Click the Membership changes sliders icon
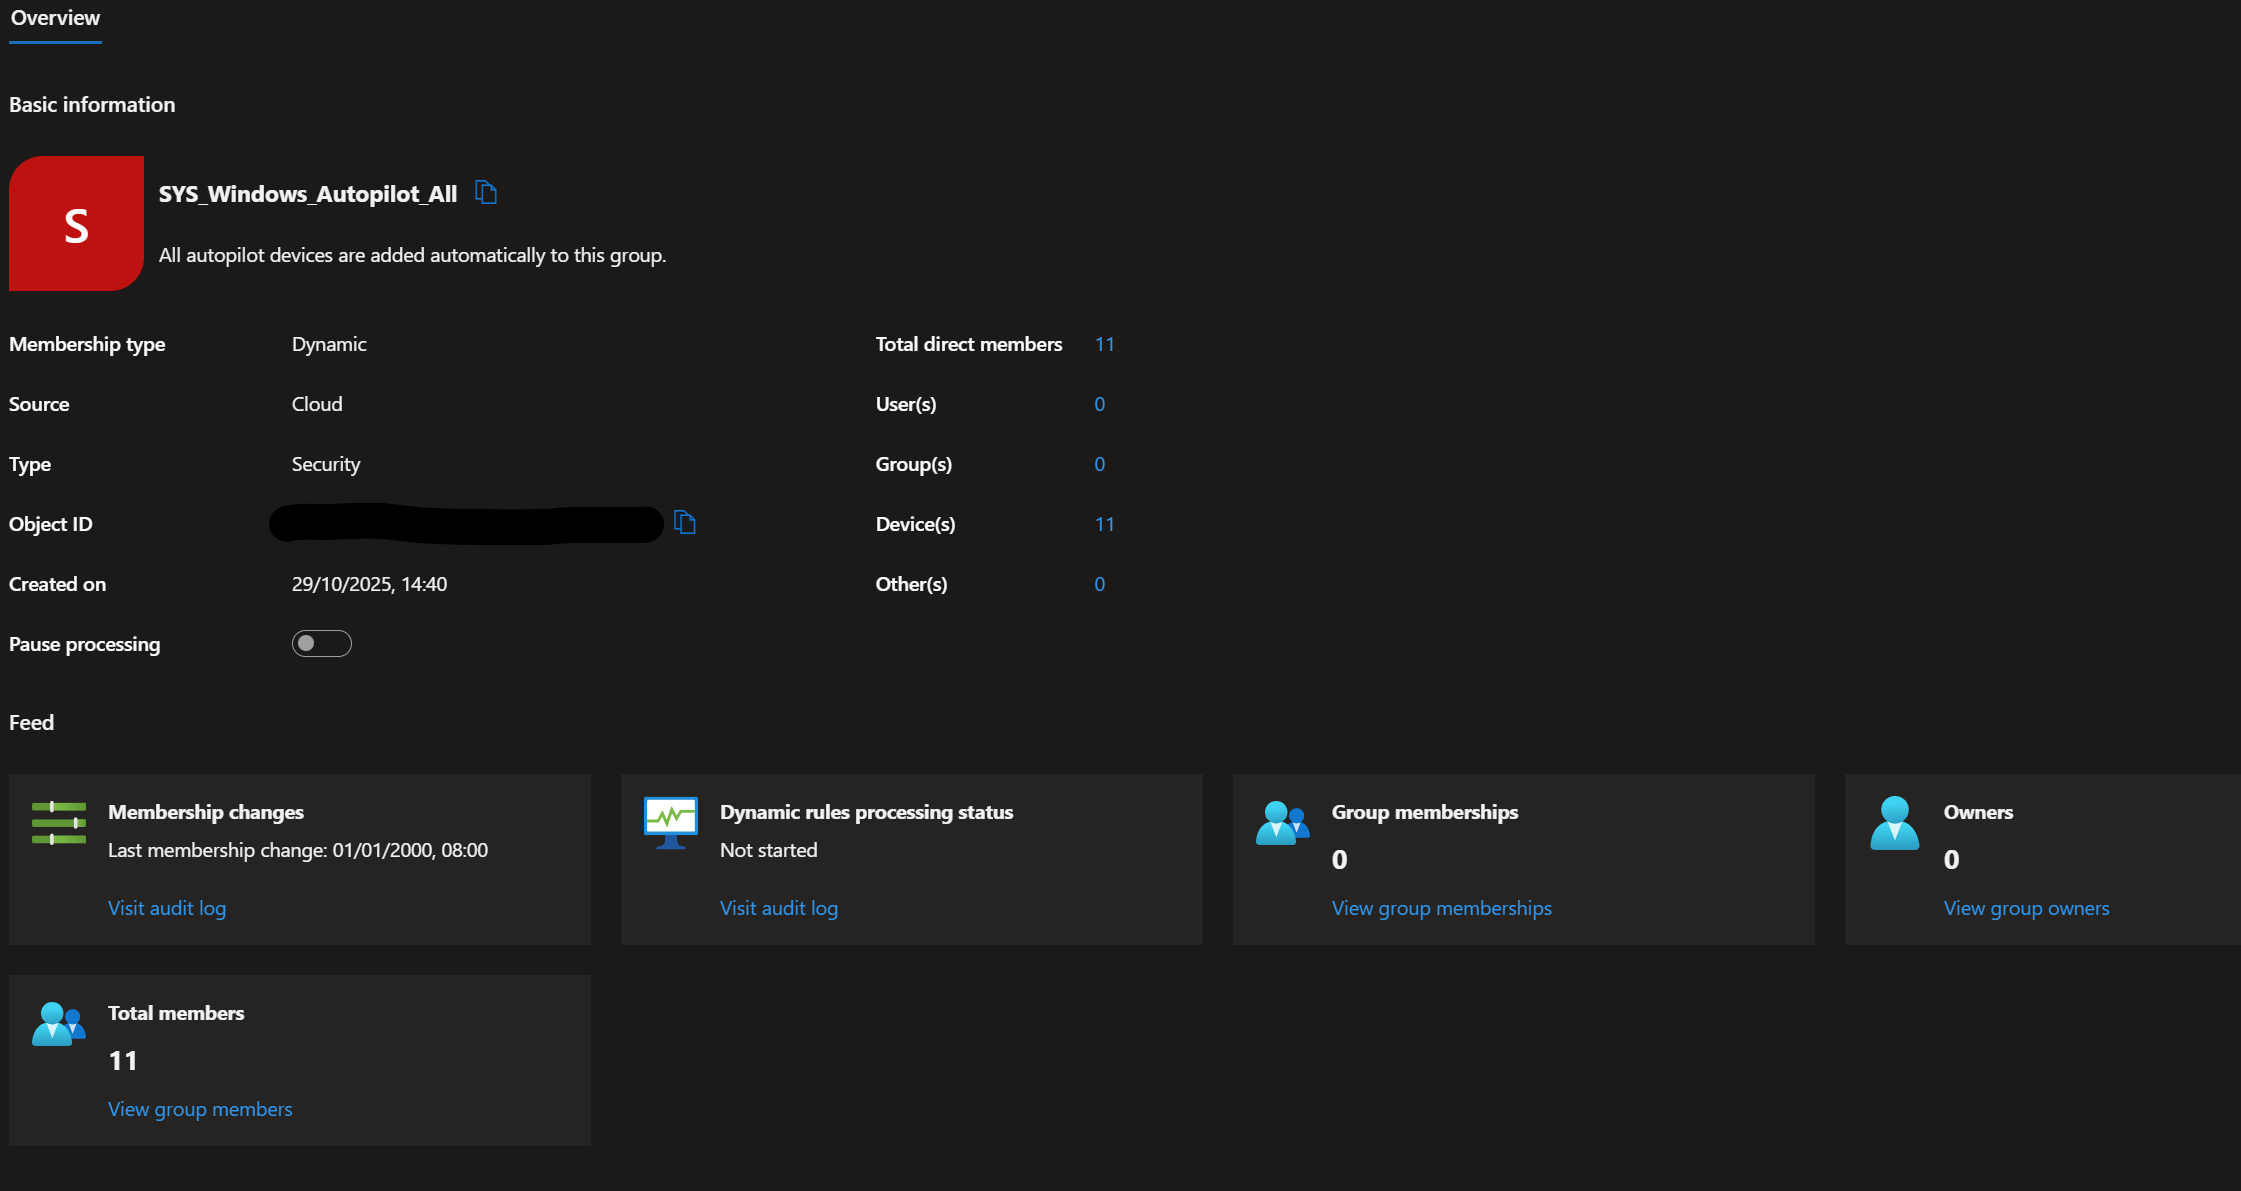The height and width of the screenshot is (1191, 2241). coord(59,823)
